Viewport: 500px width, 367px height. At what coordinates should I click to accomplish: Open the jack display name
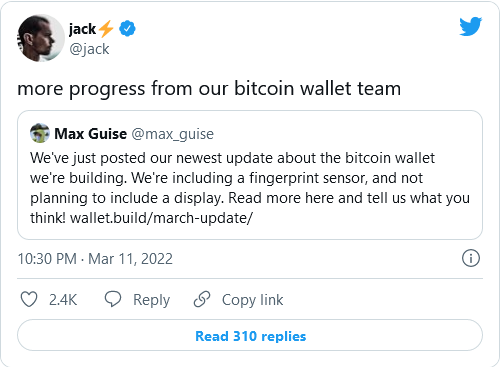(x=82, y=29)
